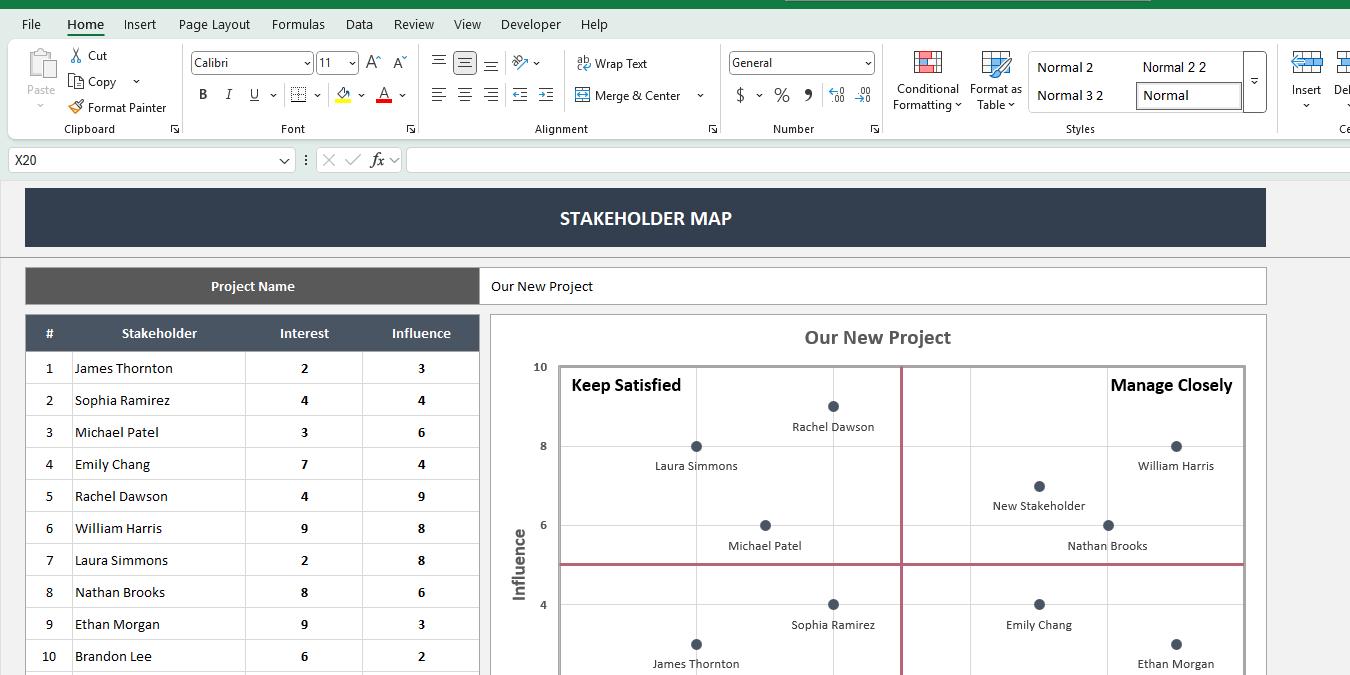This screenshot has width=1350, height=675.
Task: Apply the Normal 2 cell style
Action: click(1065, 67)
